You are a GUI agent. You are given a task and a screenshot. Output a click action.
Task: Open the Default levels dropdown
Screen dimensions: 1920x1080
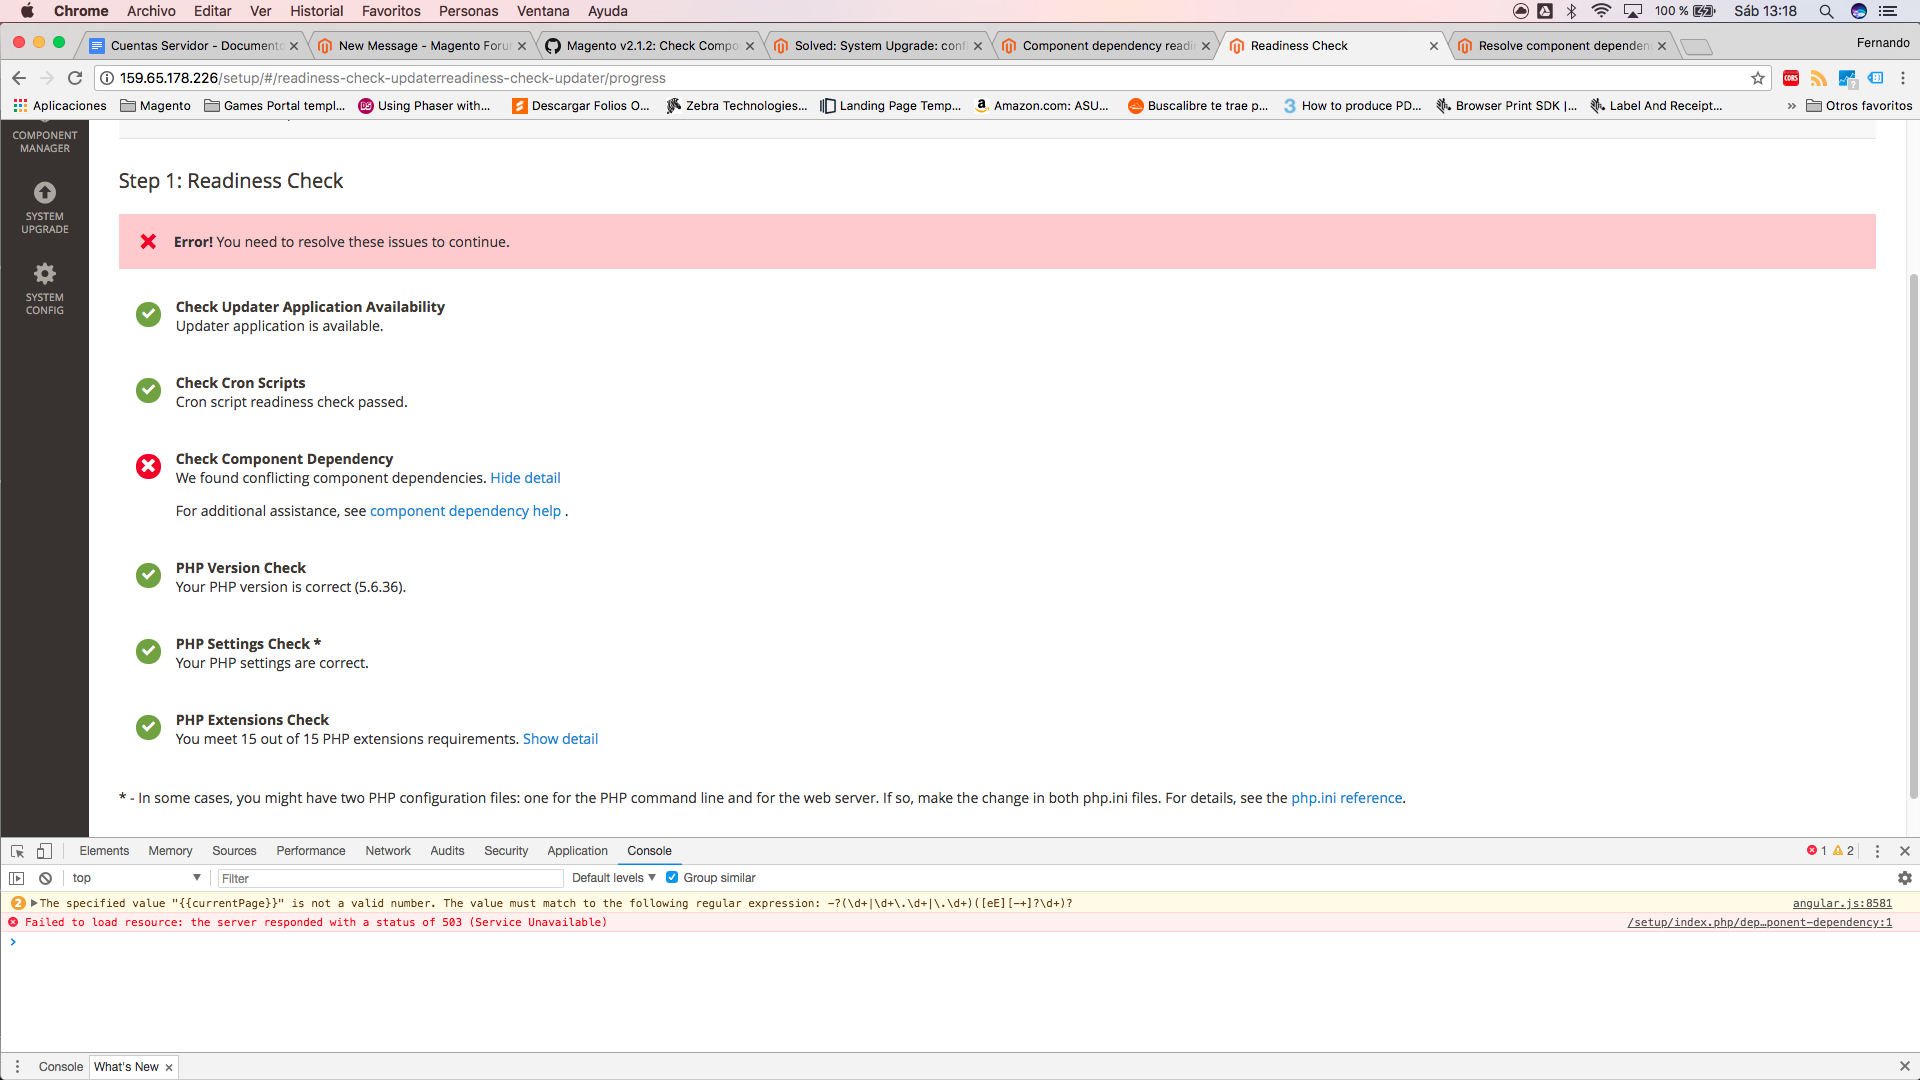coord(613,878)
